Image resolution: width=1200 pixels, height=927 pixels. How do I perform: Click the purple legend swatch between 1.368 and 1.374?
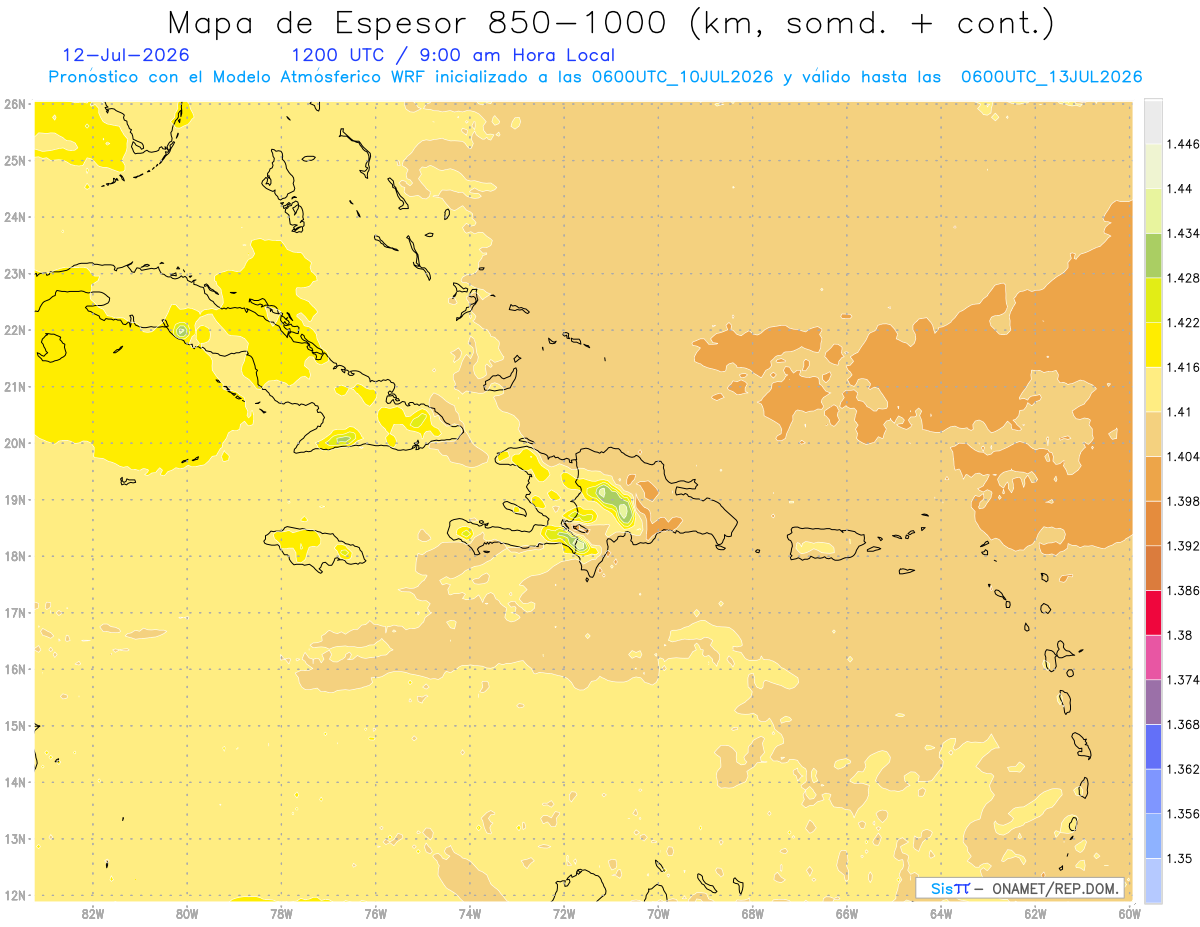tap(1153, 702)
